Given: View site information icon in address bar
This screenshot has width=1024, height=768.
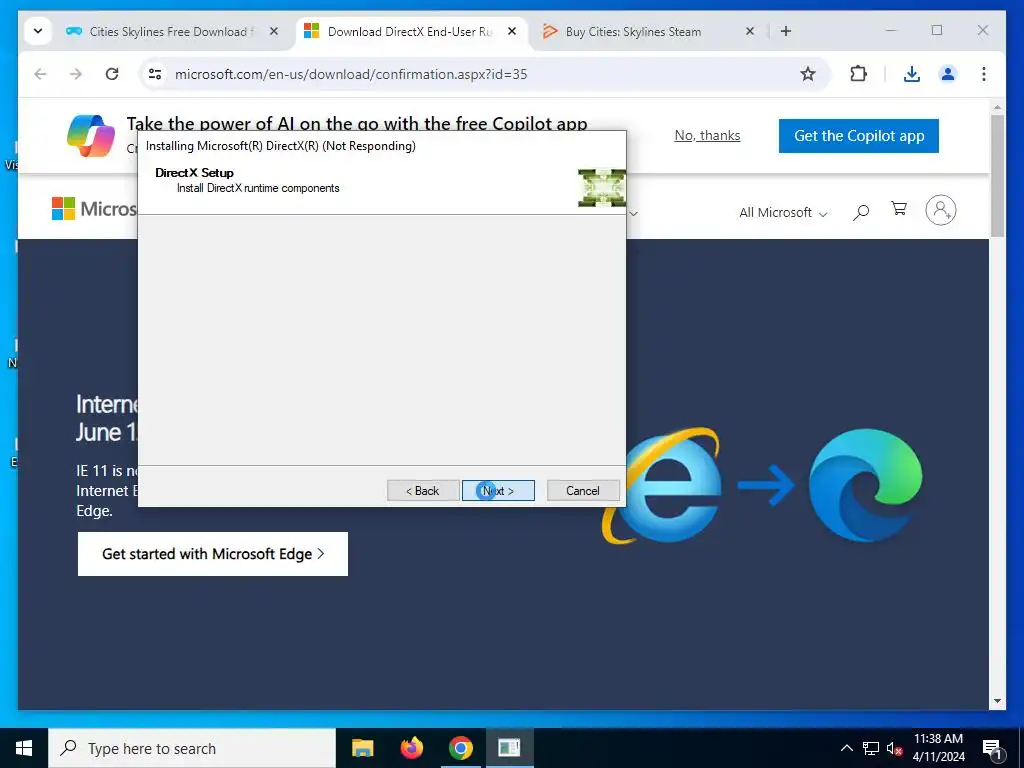Looking at the screenshot, I should [155, 74].
